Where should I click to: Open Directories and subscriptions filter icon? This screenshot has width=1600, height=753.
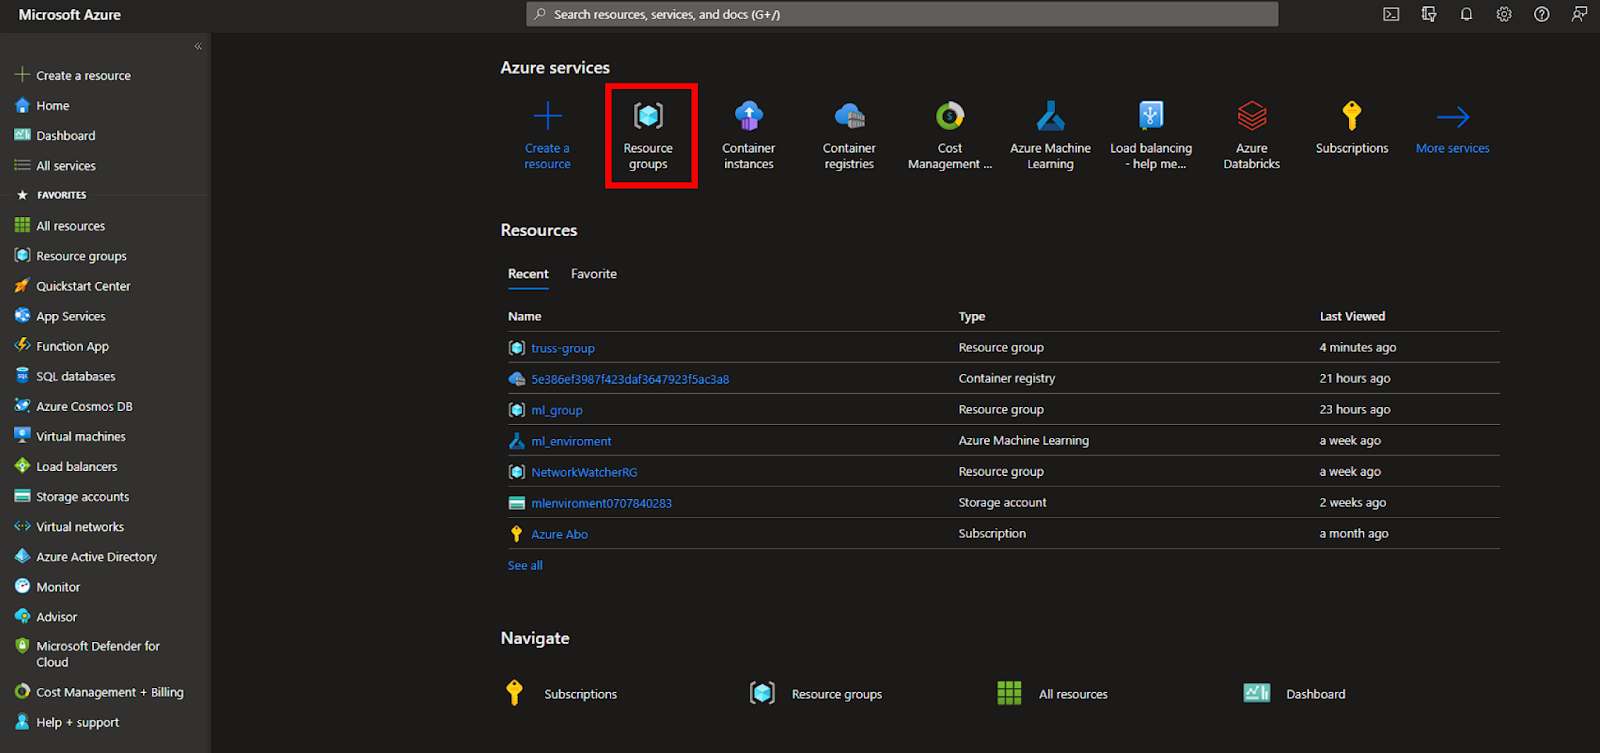1429,14
